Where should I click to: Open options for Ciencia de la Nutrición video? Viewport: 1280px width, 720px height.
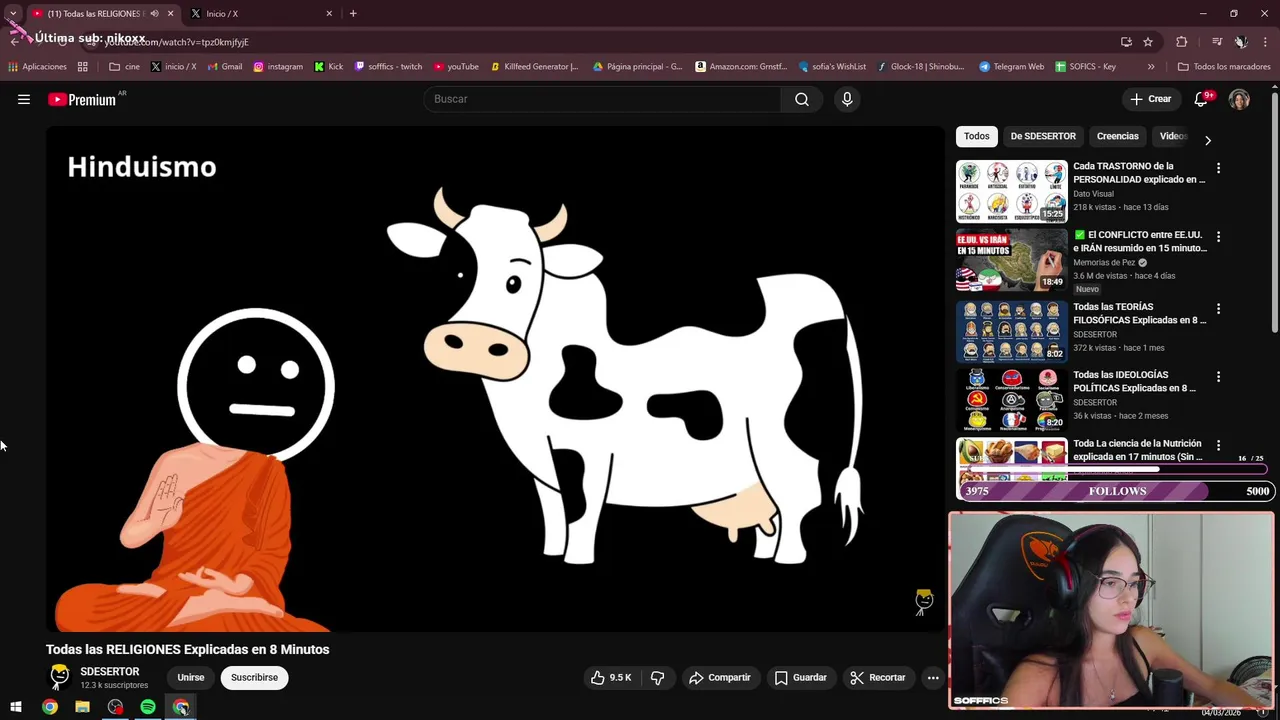point(1218,445)
